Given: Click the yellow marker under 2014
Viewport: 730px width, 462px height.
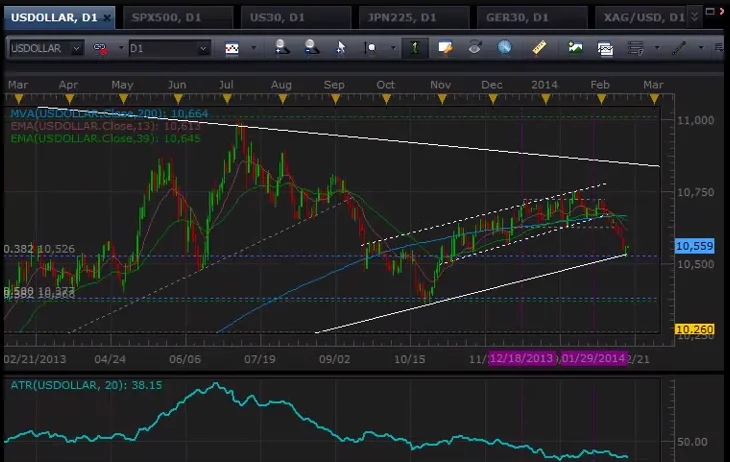Looking at the screenshot, I should point(546,99).
